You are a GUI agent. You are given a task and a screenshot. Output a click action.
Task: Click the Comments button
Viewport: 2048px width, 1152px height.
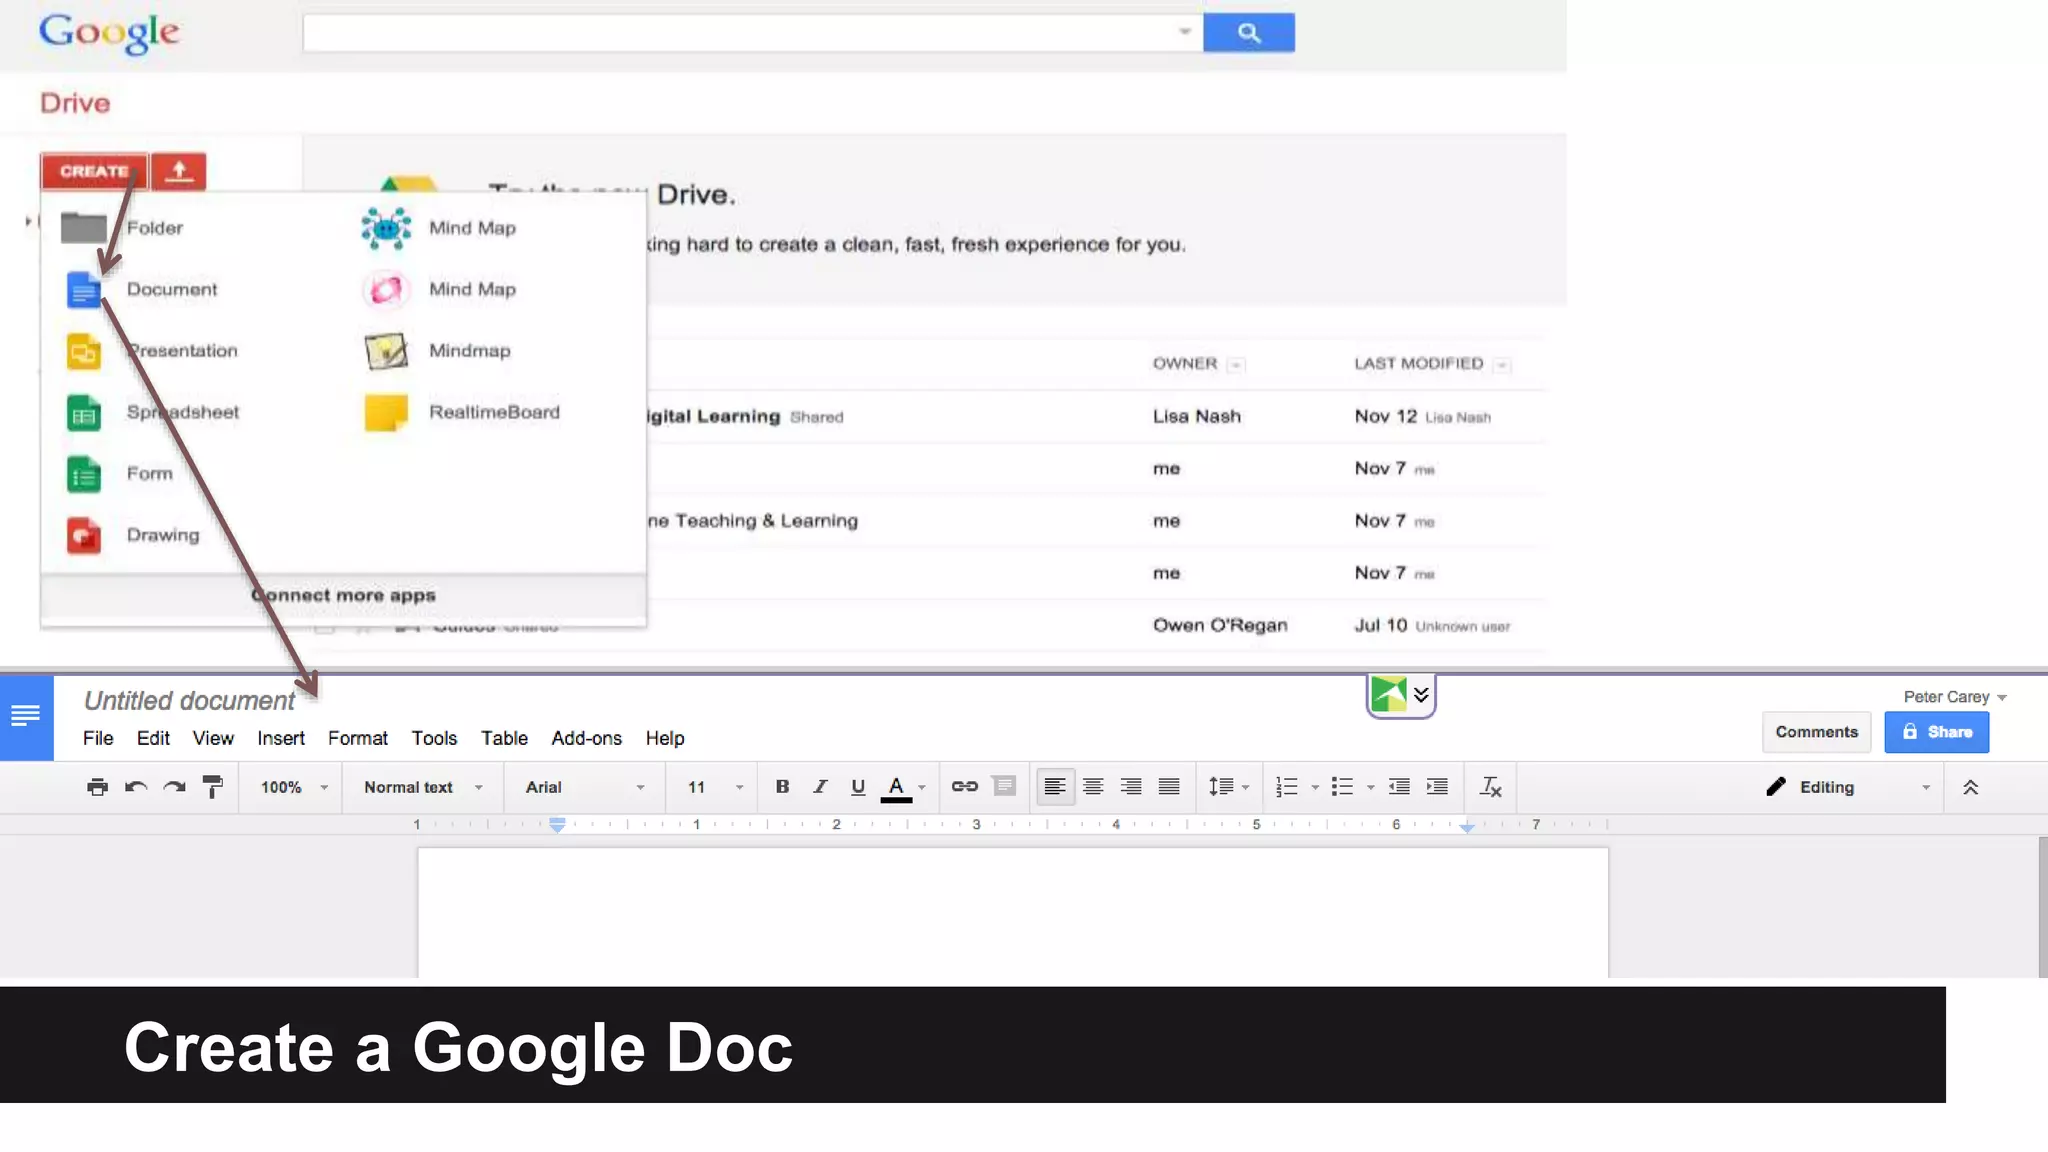pos(1816,732)
